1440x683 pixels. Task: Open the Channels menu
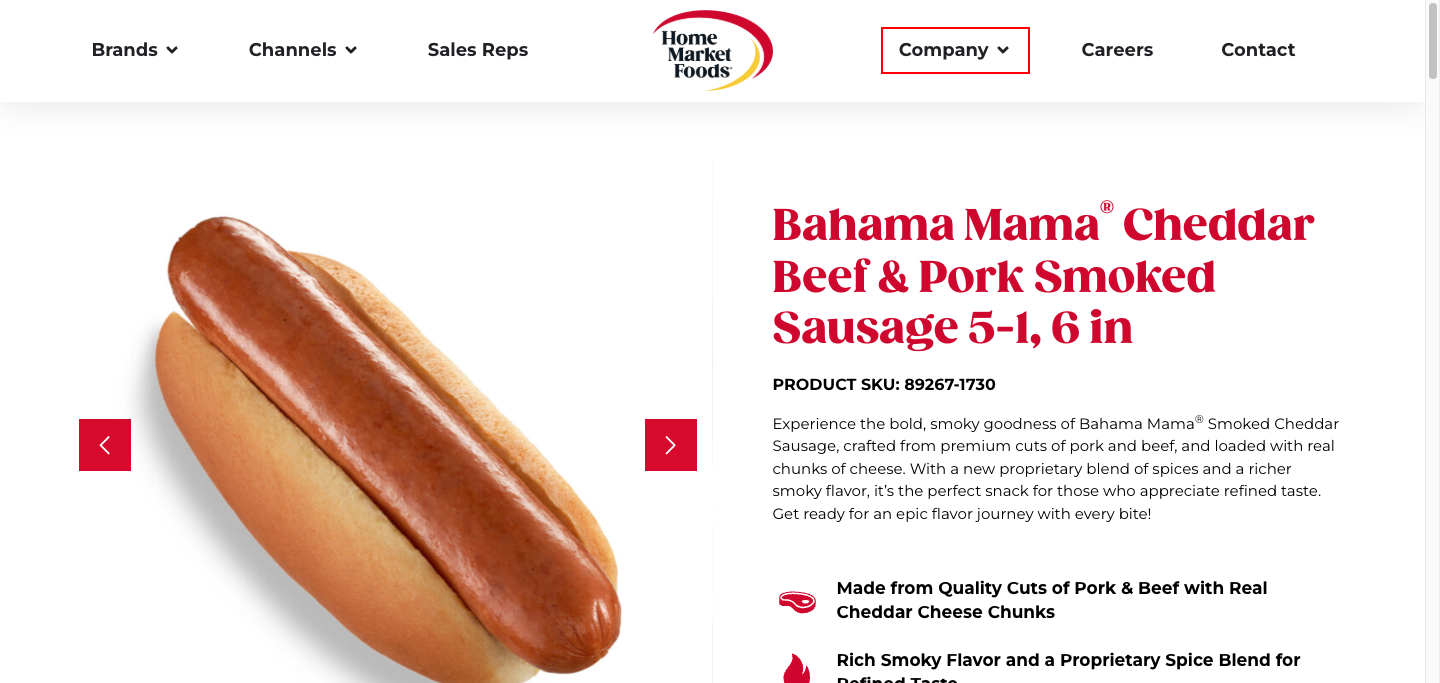click(303, 50)
